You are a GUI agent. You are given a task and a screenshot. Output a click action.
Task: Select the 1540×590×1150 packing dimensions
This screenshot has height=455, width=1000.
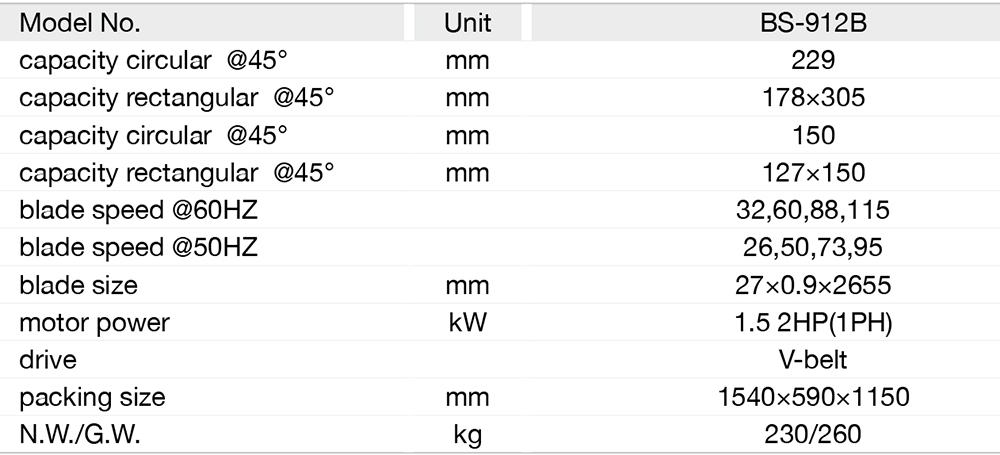[x=813, y=397]
